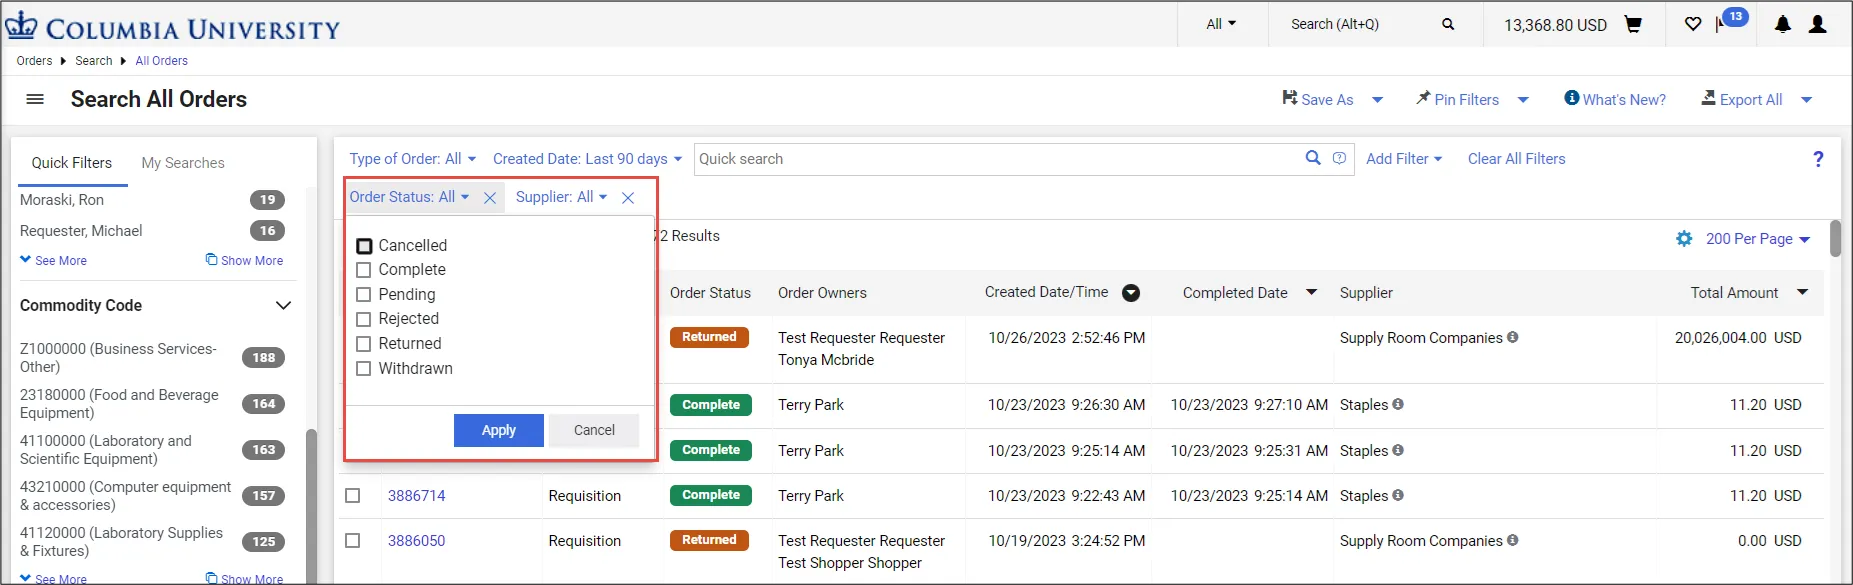Click Show More under Requester list

pos(244,260)
